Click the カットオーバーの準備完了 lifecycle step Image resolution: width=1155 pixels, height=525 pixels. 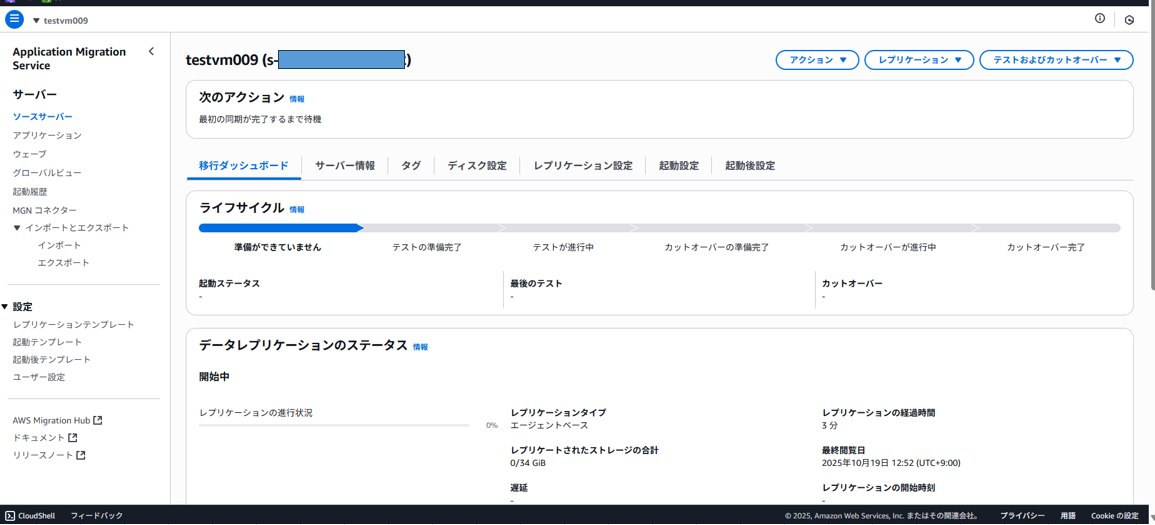tap(717, 247)
